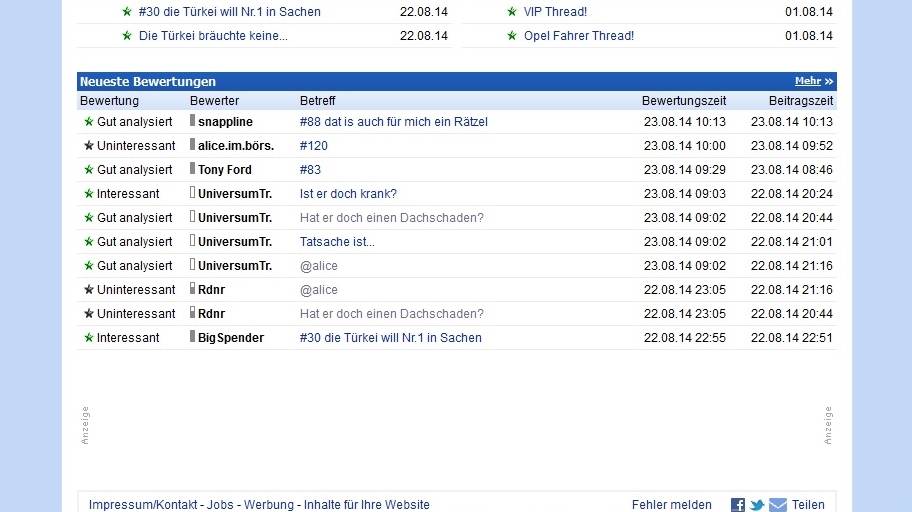Open Opel Fahrer Thread! link

click(x=579, y=35)
